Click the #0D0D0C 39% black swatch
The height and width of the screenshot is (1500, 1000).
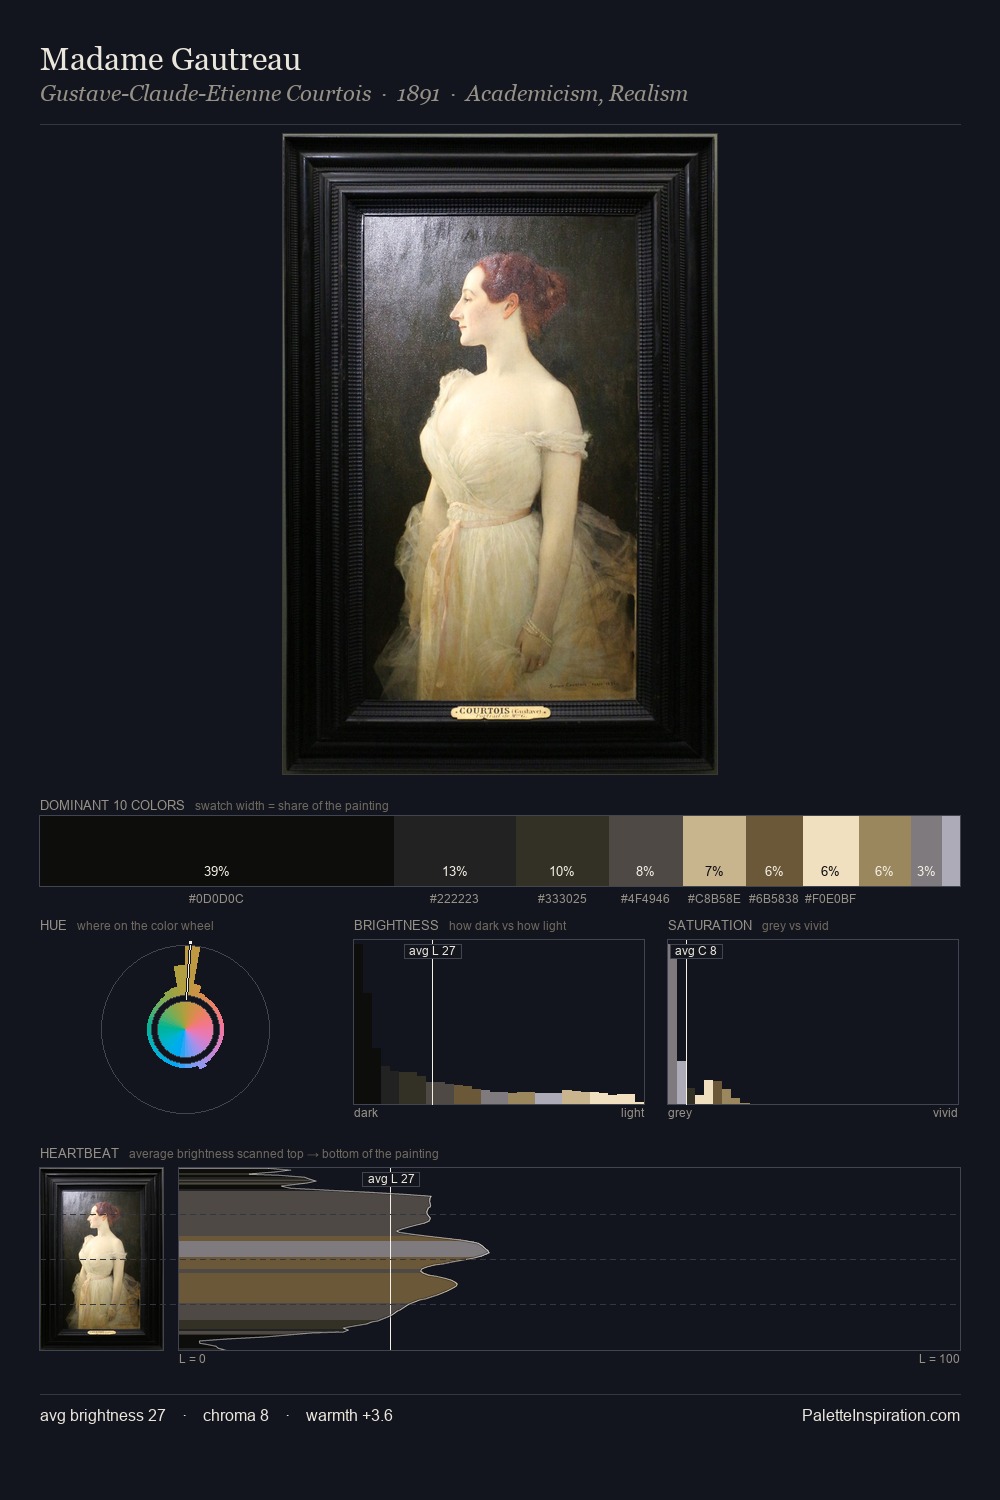point(217,851)
